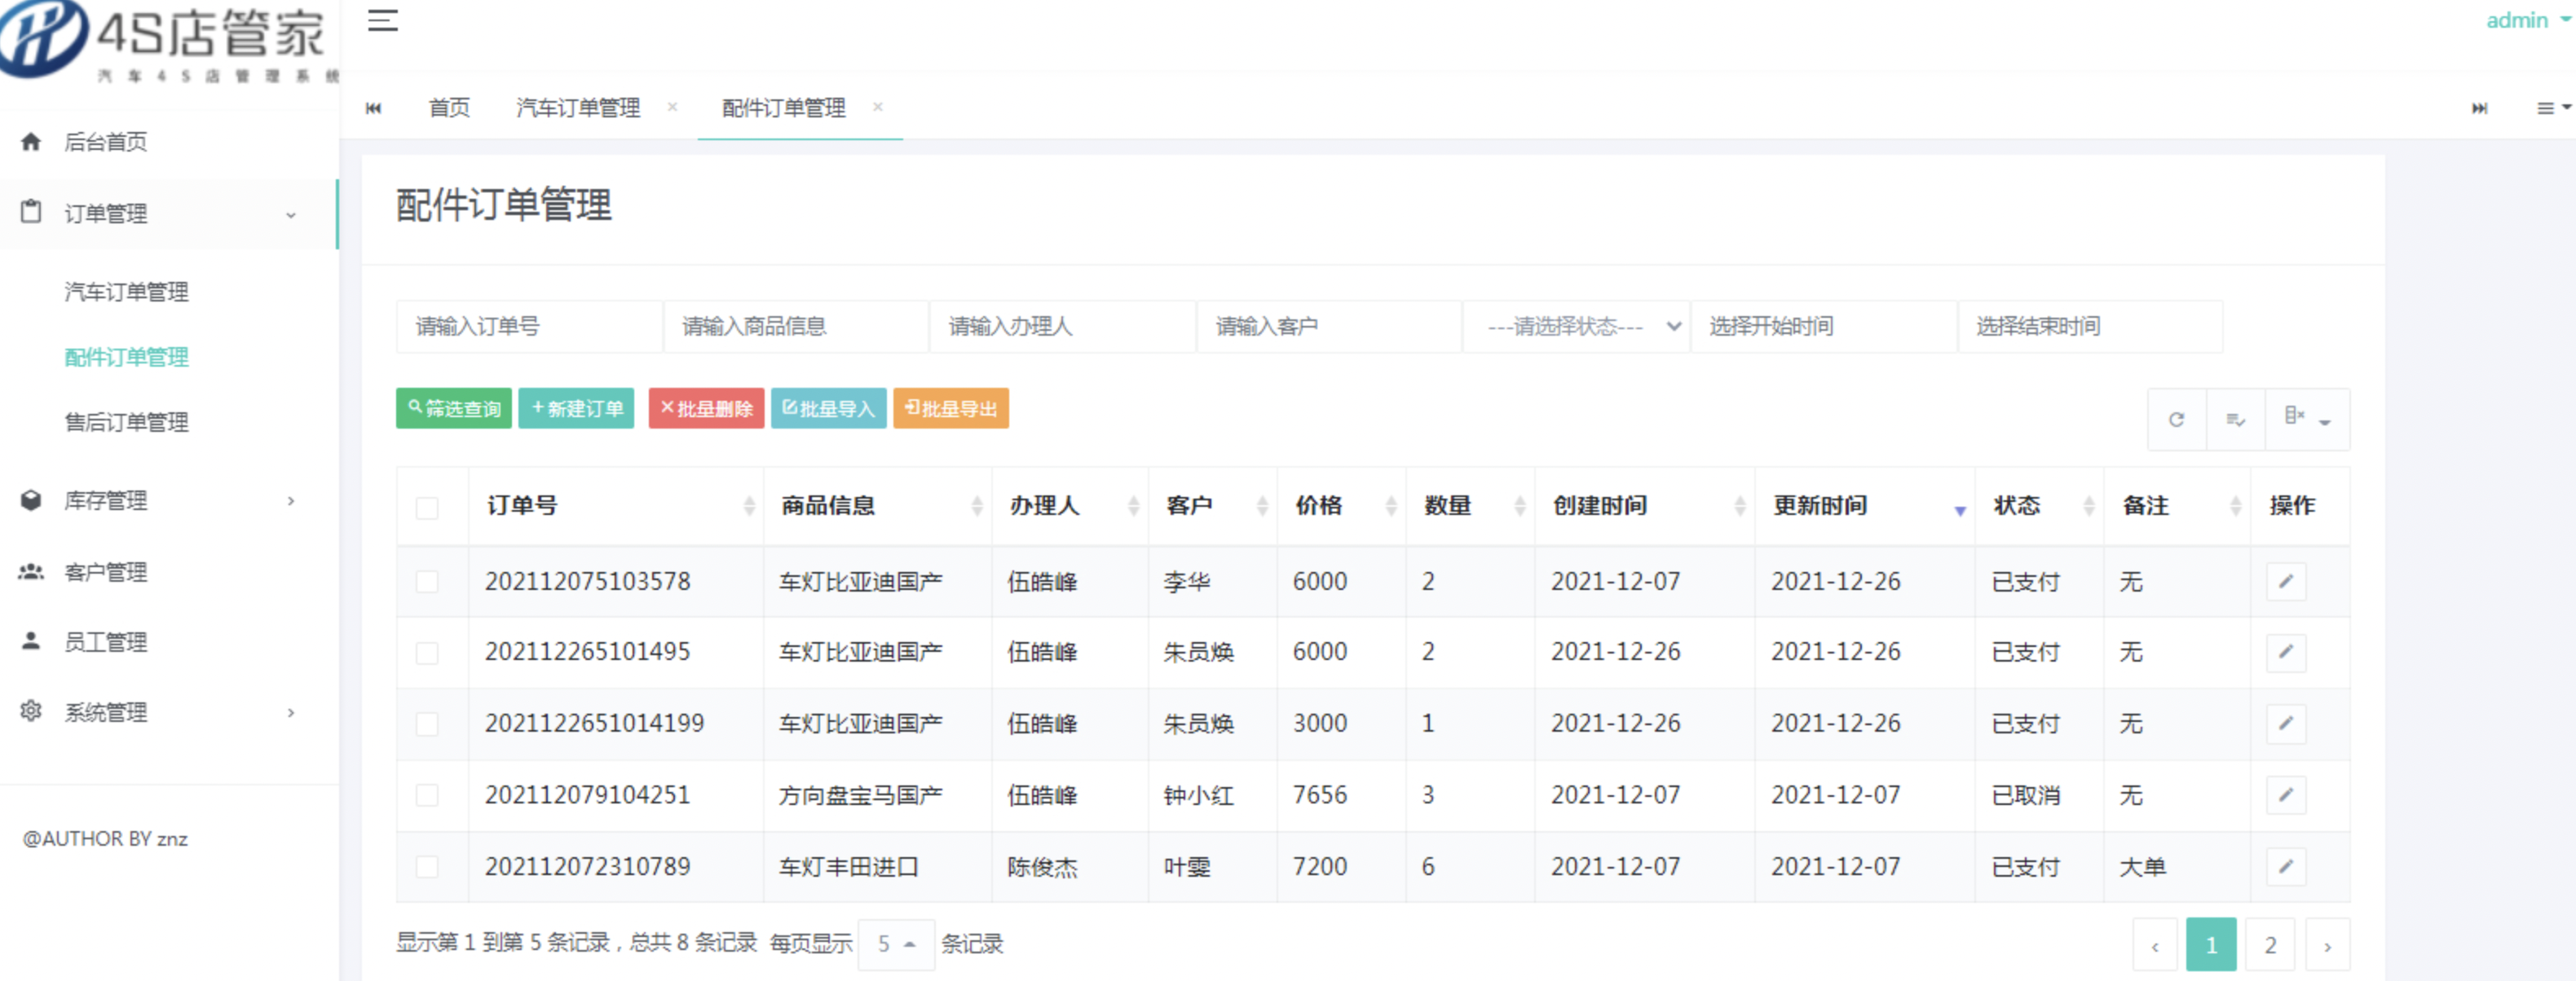The width and height of the screenshot is (2576, 981).
Task: Open the 选择开始时间 date field
Action: coord(1823,326)
